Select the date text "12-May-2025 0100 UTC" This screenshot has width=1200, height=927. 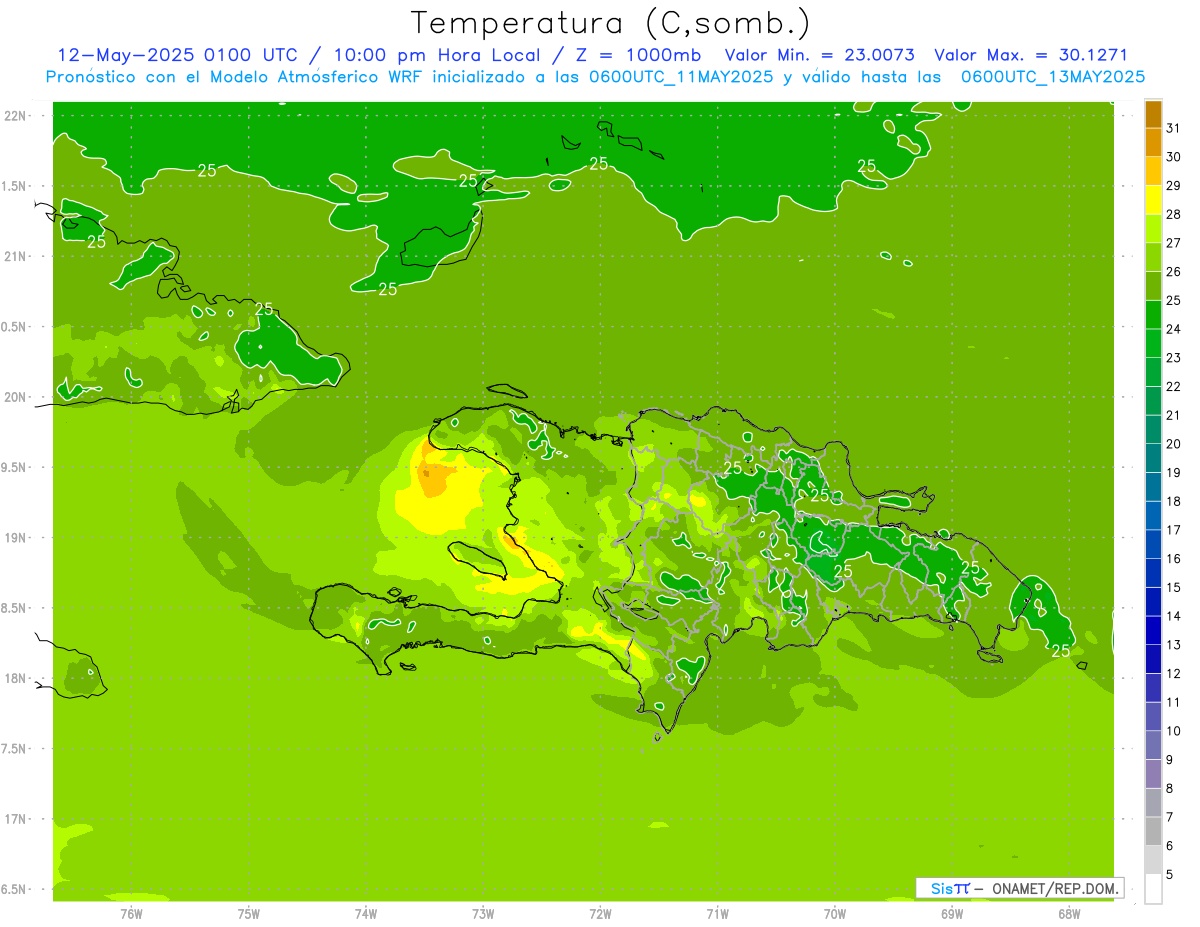coord(178,55)
